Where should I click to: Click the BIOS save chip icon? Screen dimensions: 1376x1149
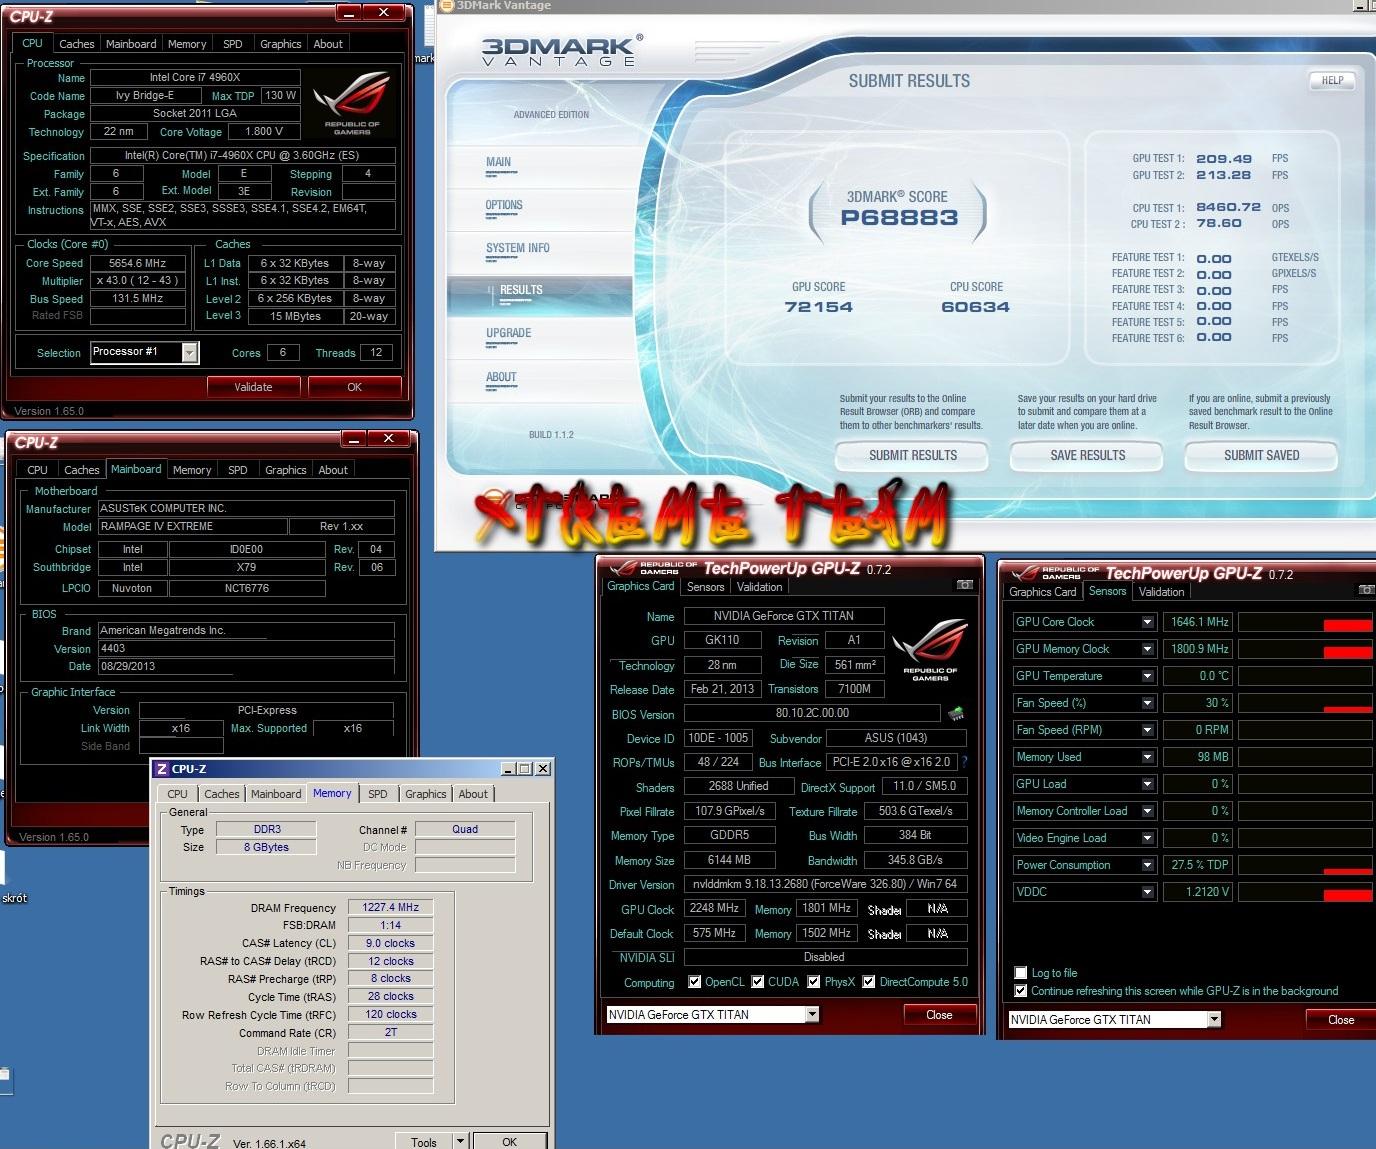pos(957,714)
